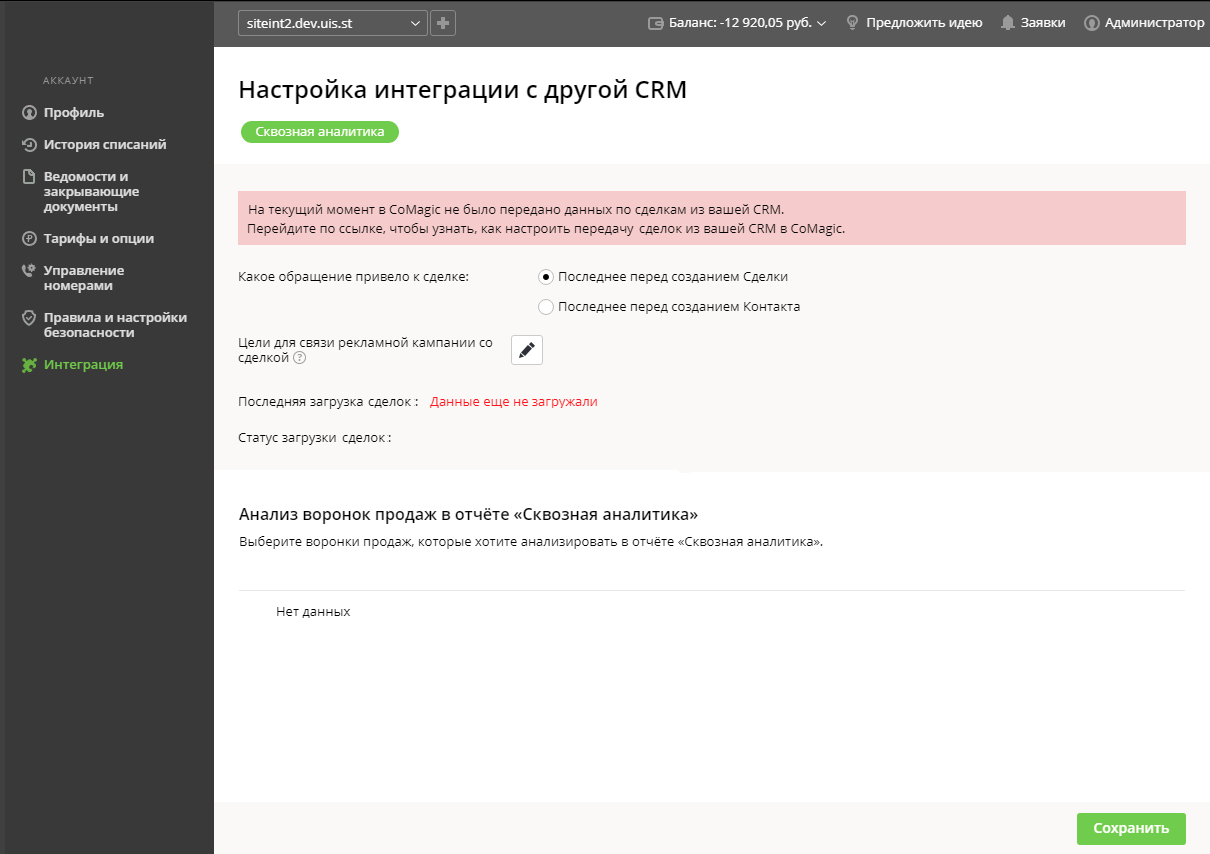Click the green Интеграция puzzle icon
The image size is (1210, 854).
coord(29,365)
